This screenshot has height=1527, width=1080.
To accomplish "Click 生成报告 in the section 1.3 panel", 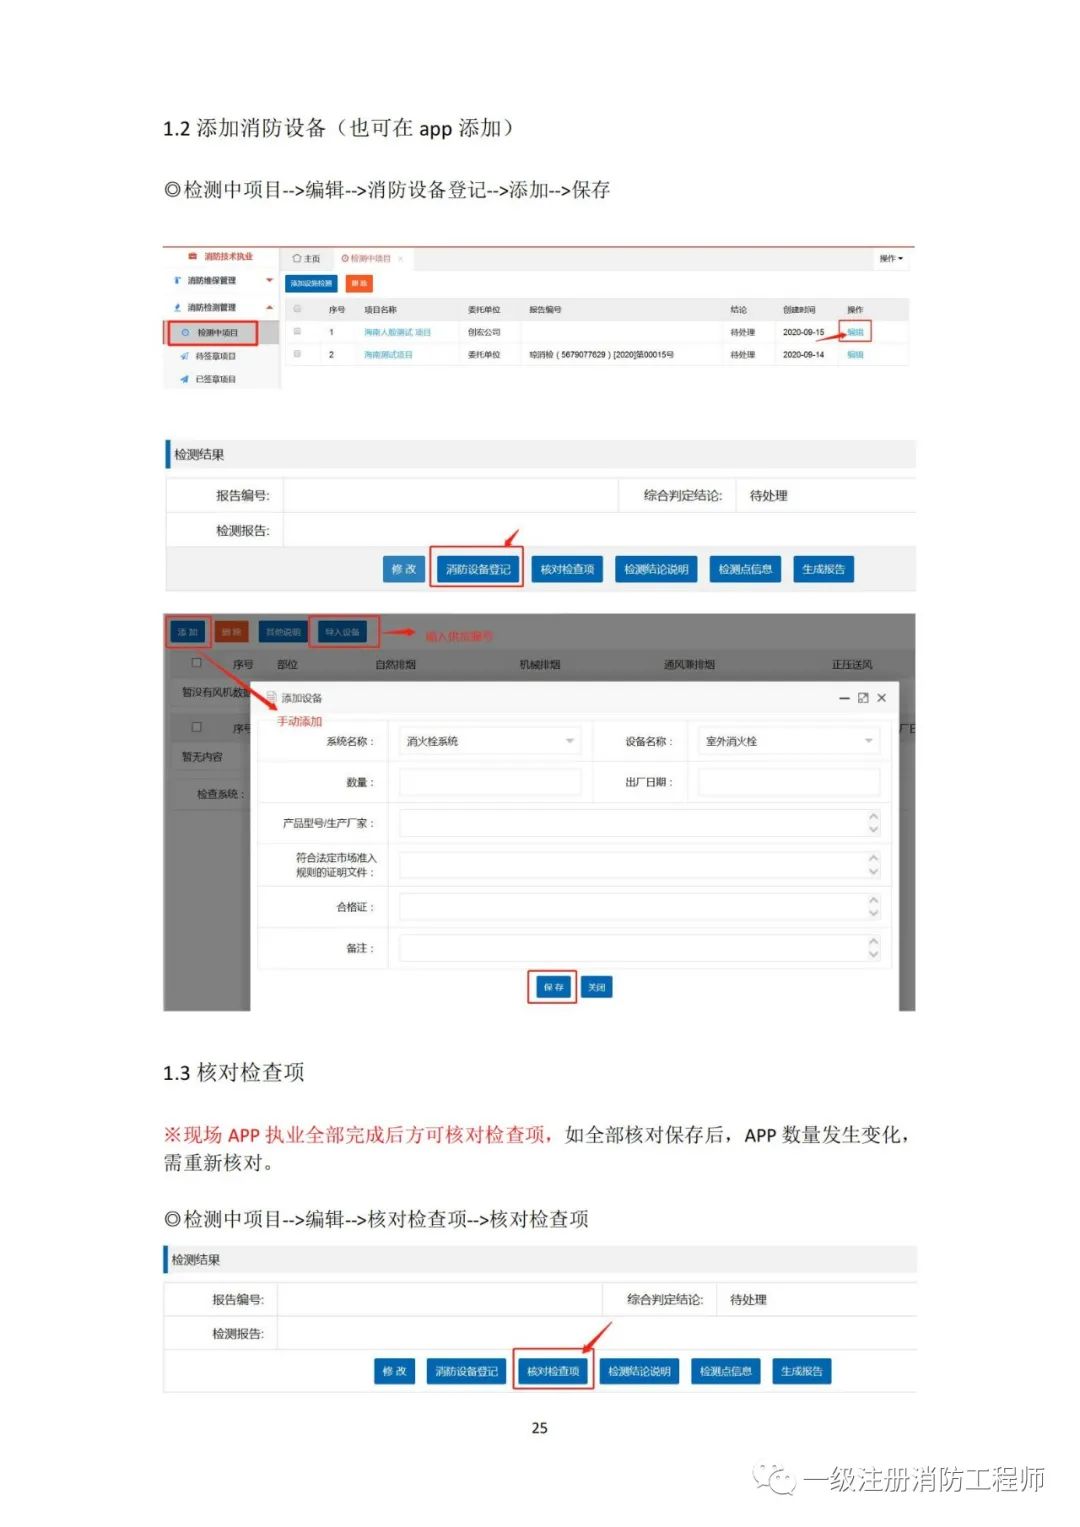I will pos(801,1371).
